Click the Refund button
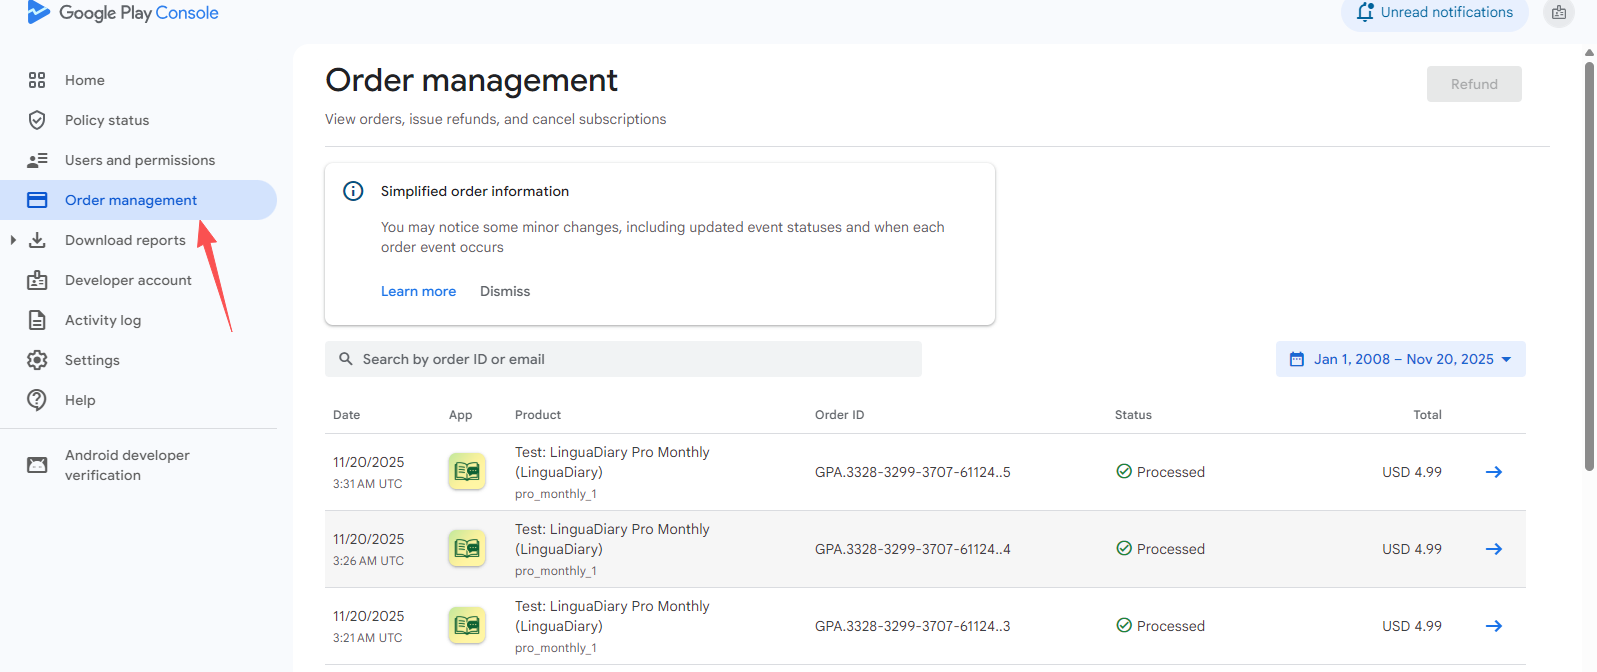 pos(1473,84)
